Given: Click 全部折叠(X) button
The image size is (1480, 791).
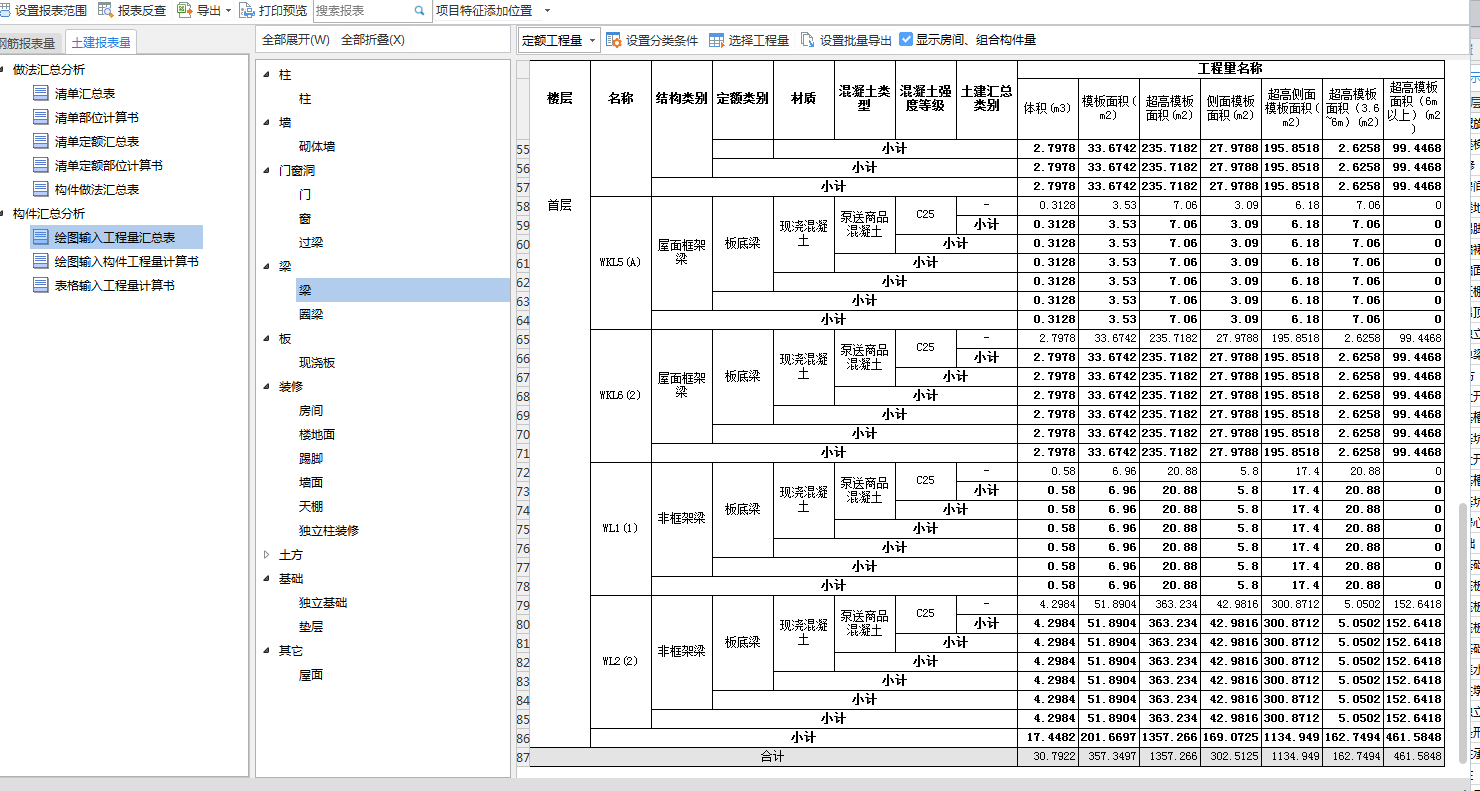Looking at the screenshot, I should [373, 40].
